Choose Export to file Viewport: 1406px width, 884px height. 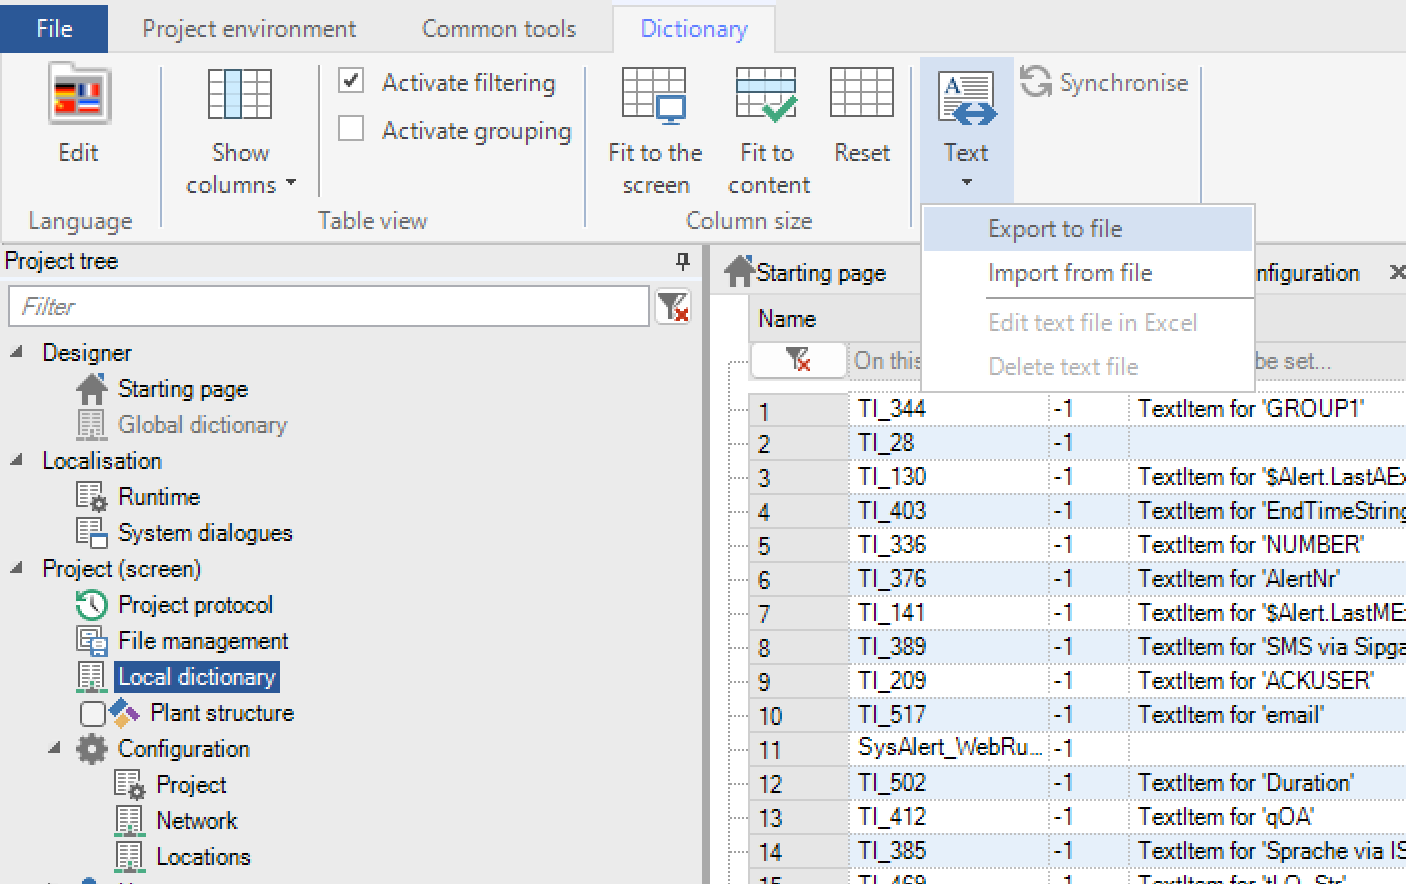[x=1088, y=229]
